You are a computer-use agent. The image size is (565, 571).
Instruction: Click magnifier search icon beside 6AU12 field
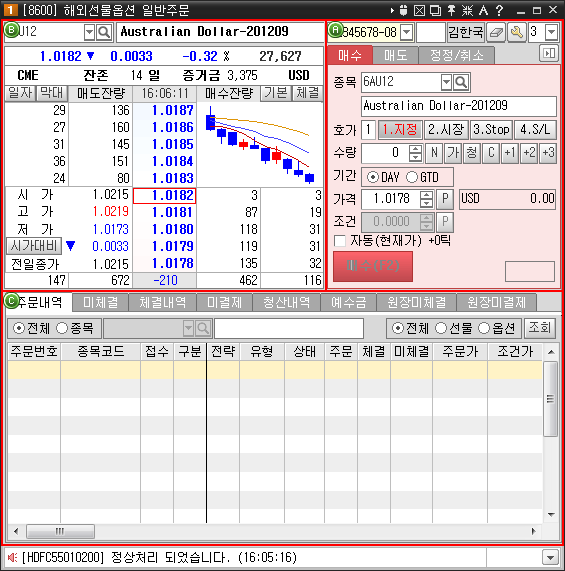coord(461,82)
